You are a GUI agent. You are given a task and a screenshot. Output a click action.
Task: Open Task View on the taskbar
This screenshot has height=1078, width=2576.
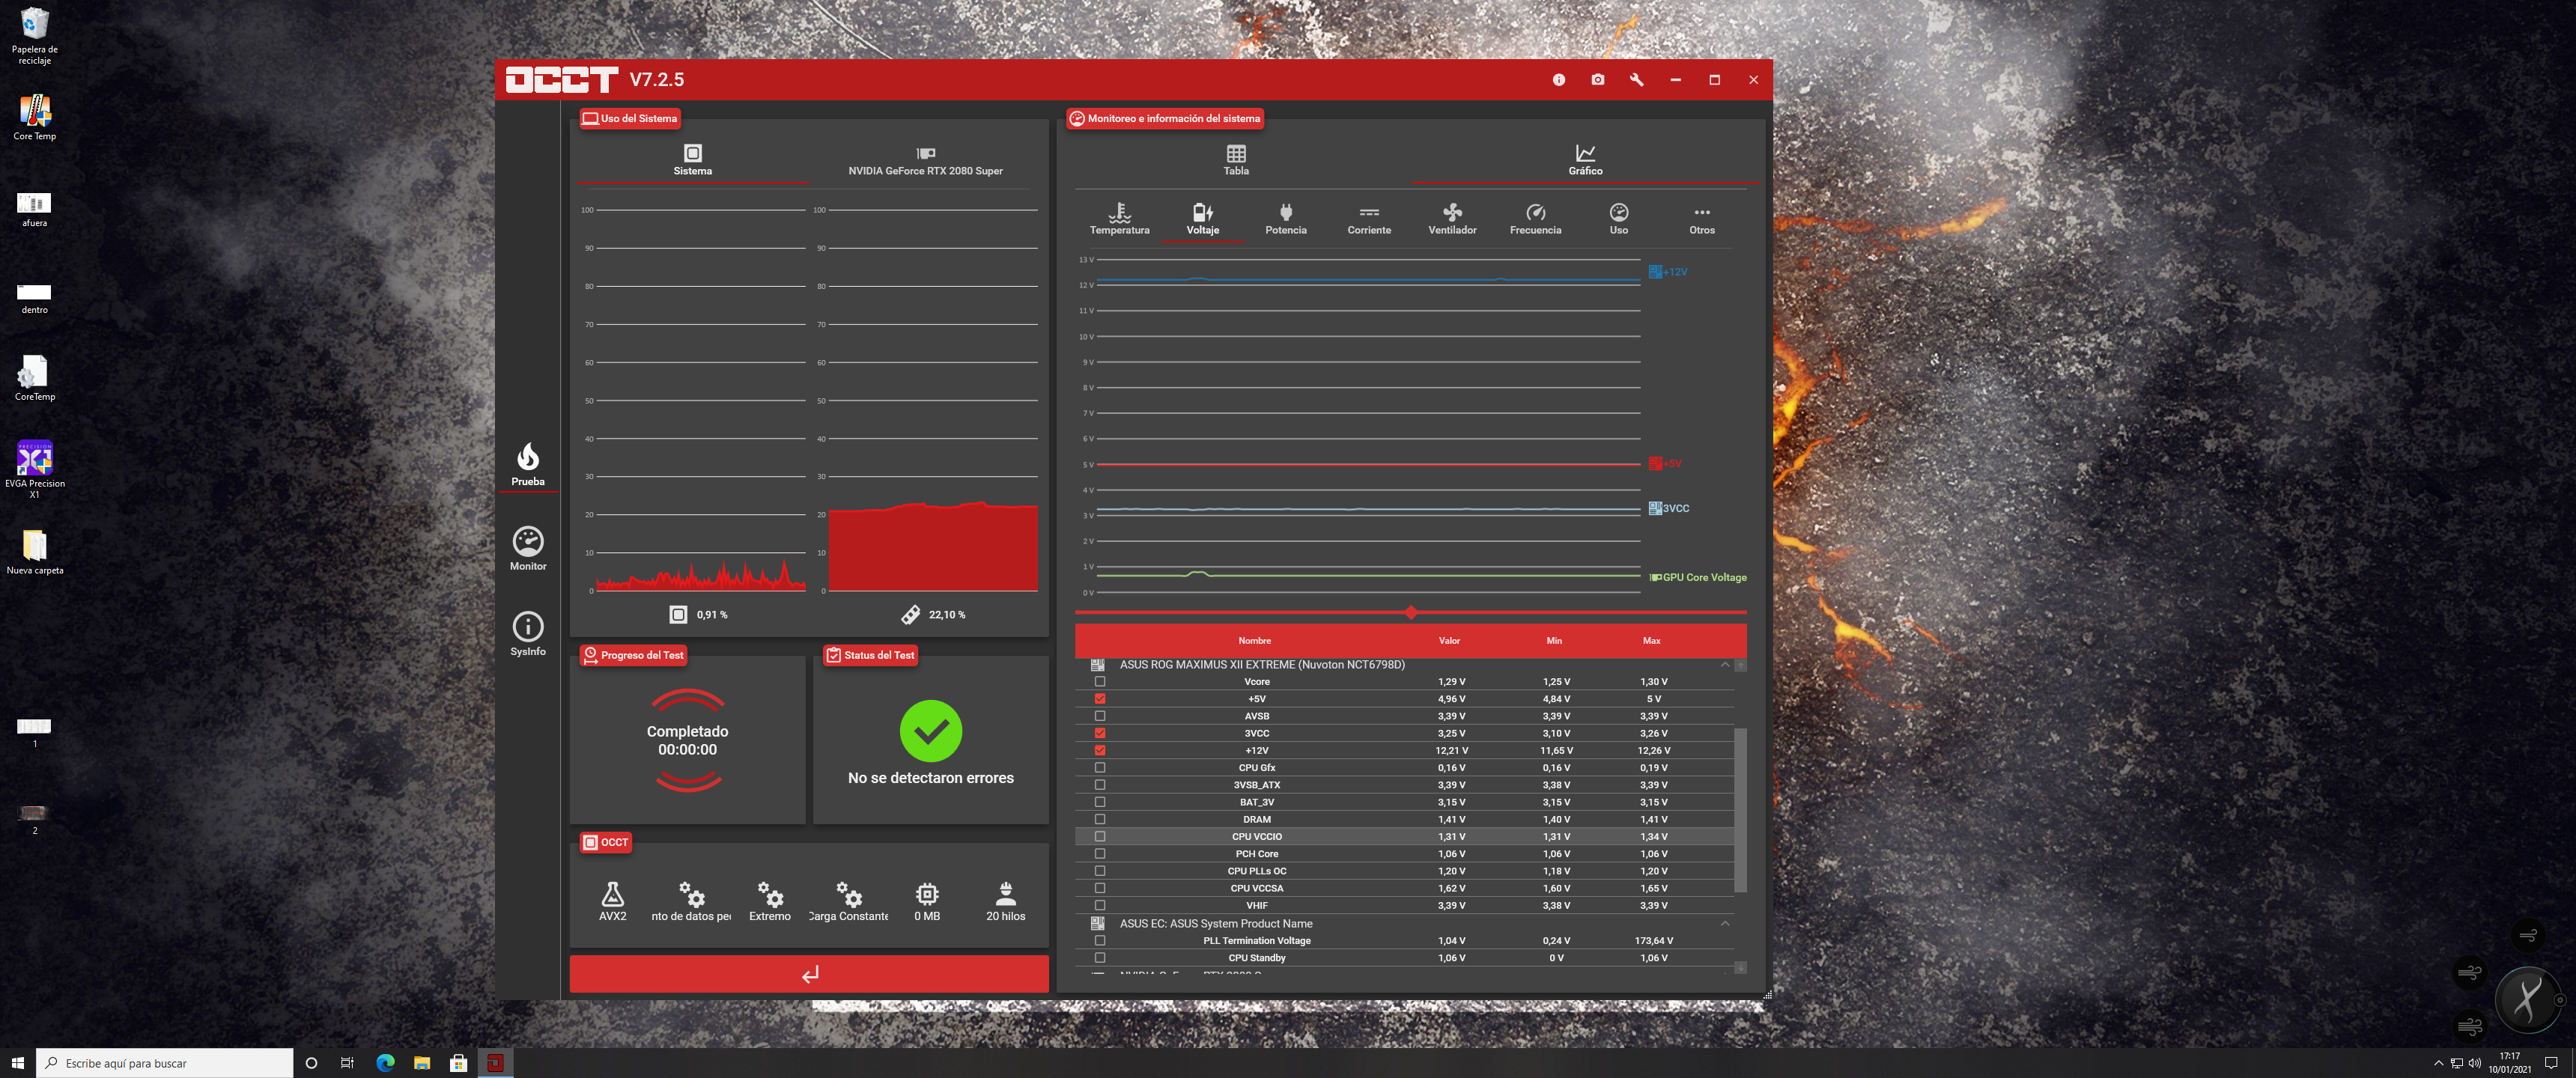click(347, 1063)
